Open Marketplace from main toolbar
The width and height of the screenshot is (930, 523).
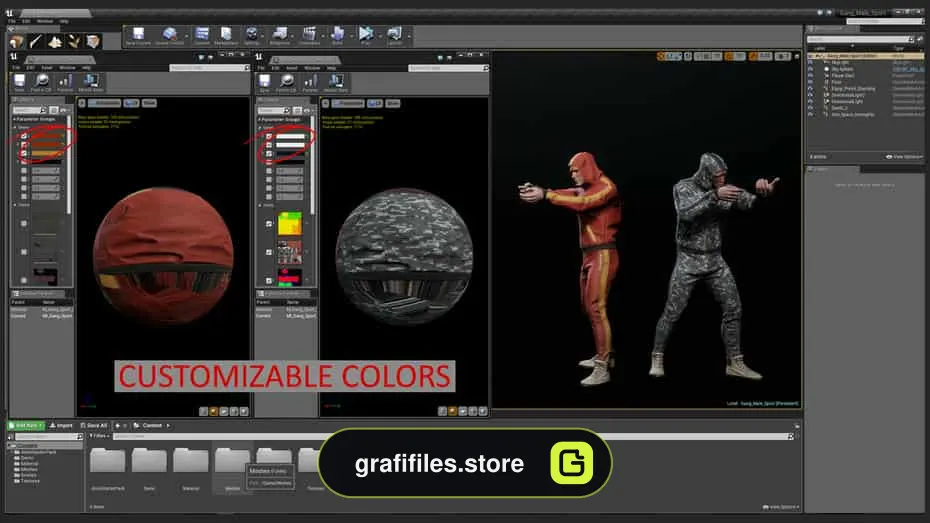[x=226, y=36]
